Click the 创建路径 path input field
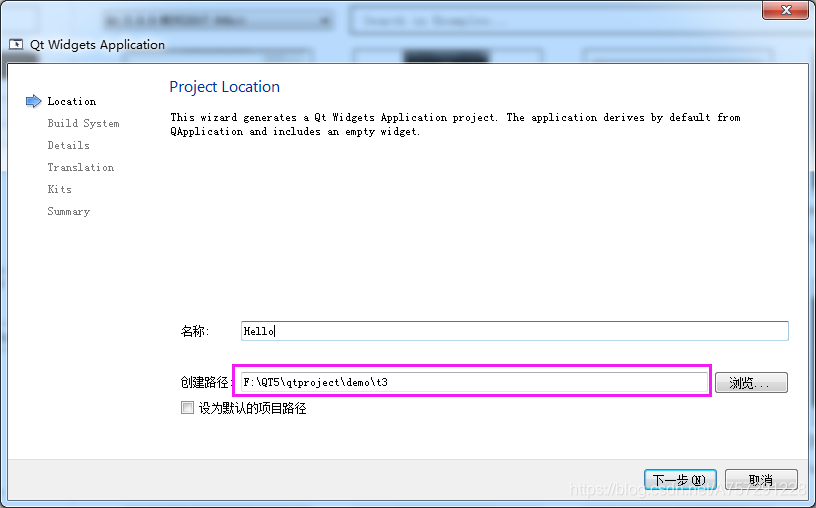The width and height of the screenshot is (816, 508). [474, 382]
